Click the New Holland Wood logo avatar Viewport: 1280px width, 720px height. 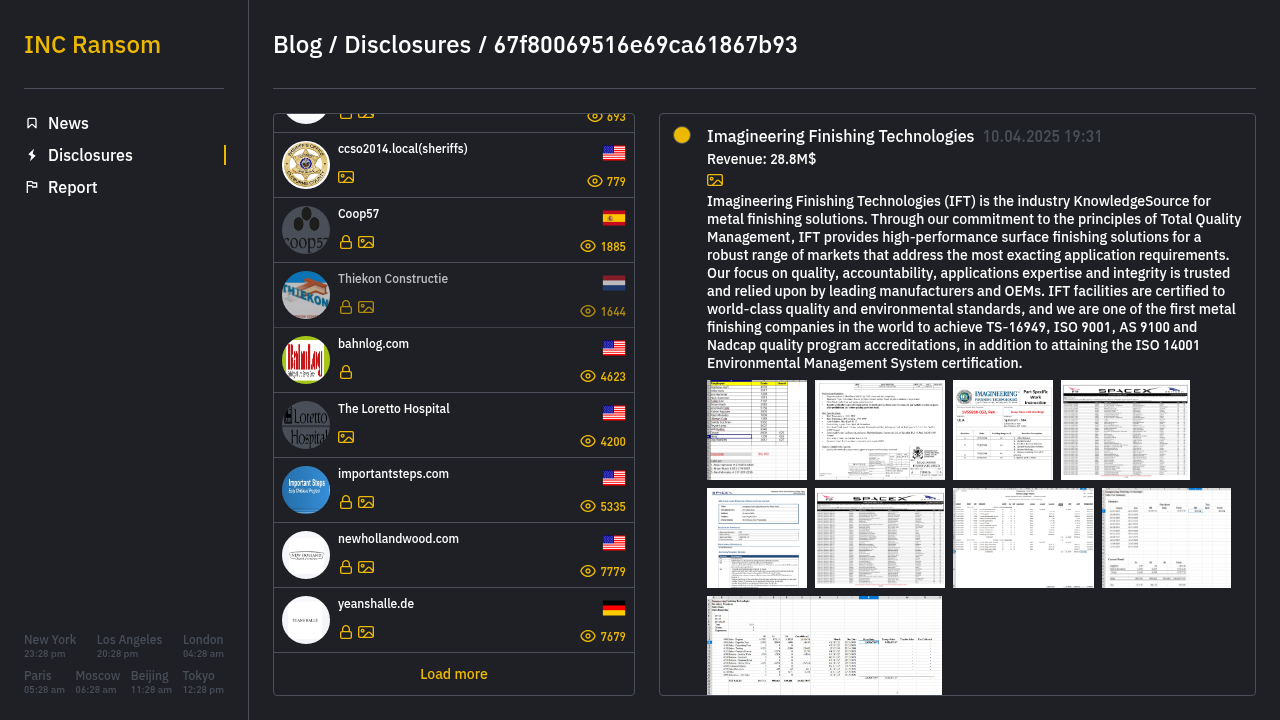point(306,555)
